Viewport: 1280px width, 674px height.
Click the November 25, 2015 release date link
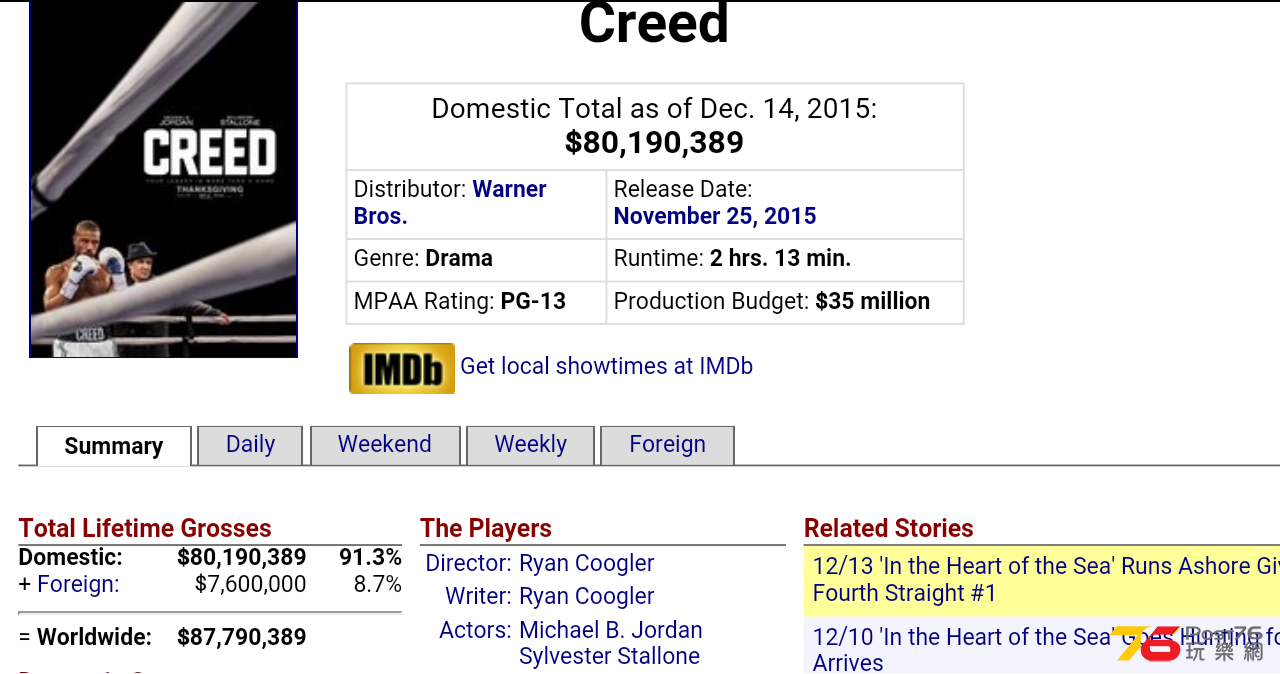(715, 216)
